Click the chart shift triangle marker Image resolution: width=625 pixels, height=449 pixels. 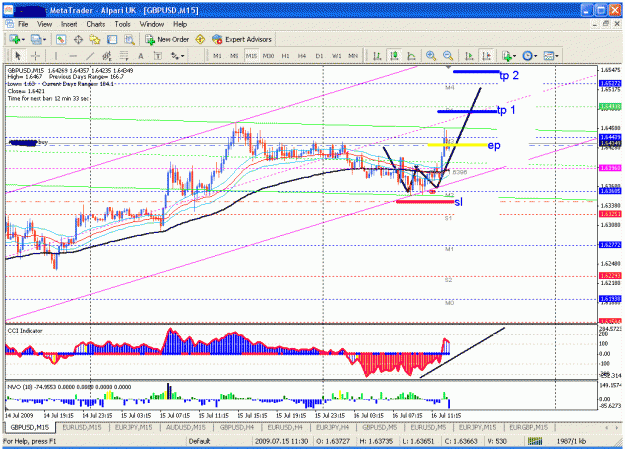(x=448, y=67)
